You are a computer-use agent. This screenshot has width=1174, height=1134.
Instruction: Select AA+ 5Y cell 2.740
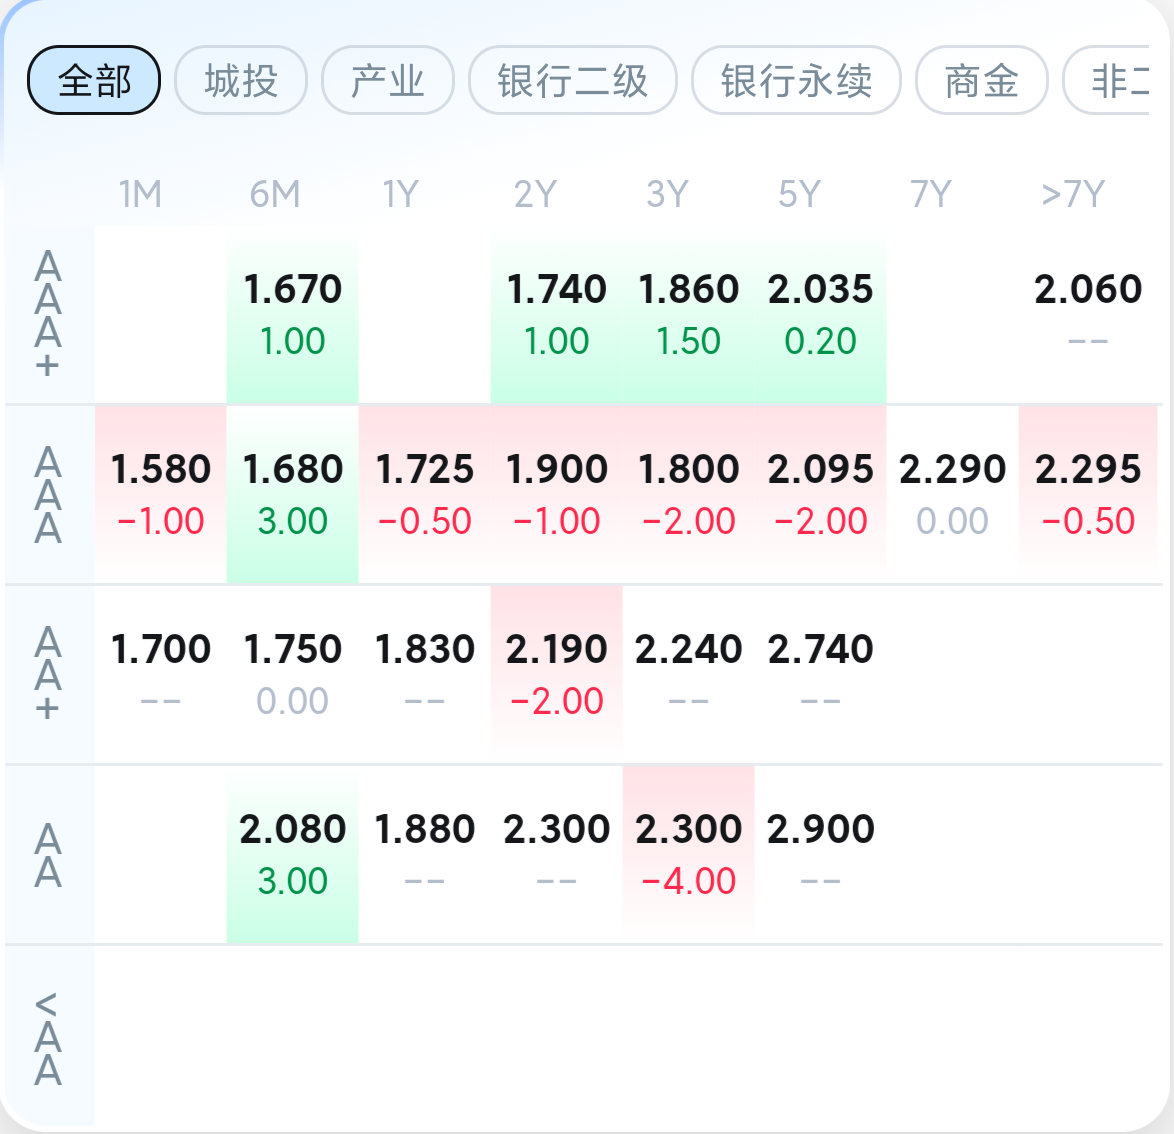click(821, 674)
